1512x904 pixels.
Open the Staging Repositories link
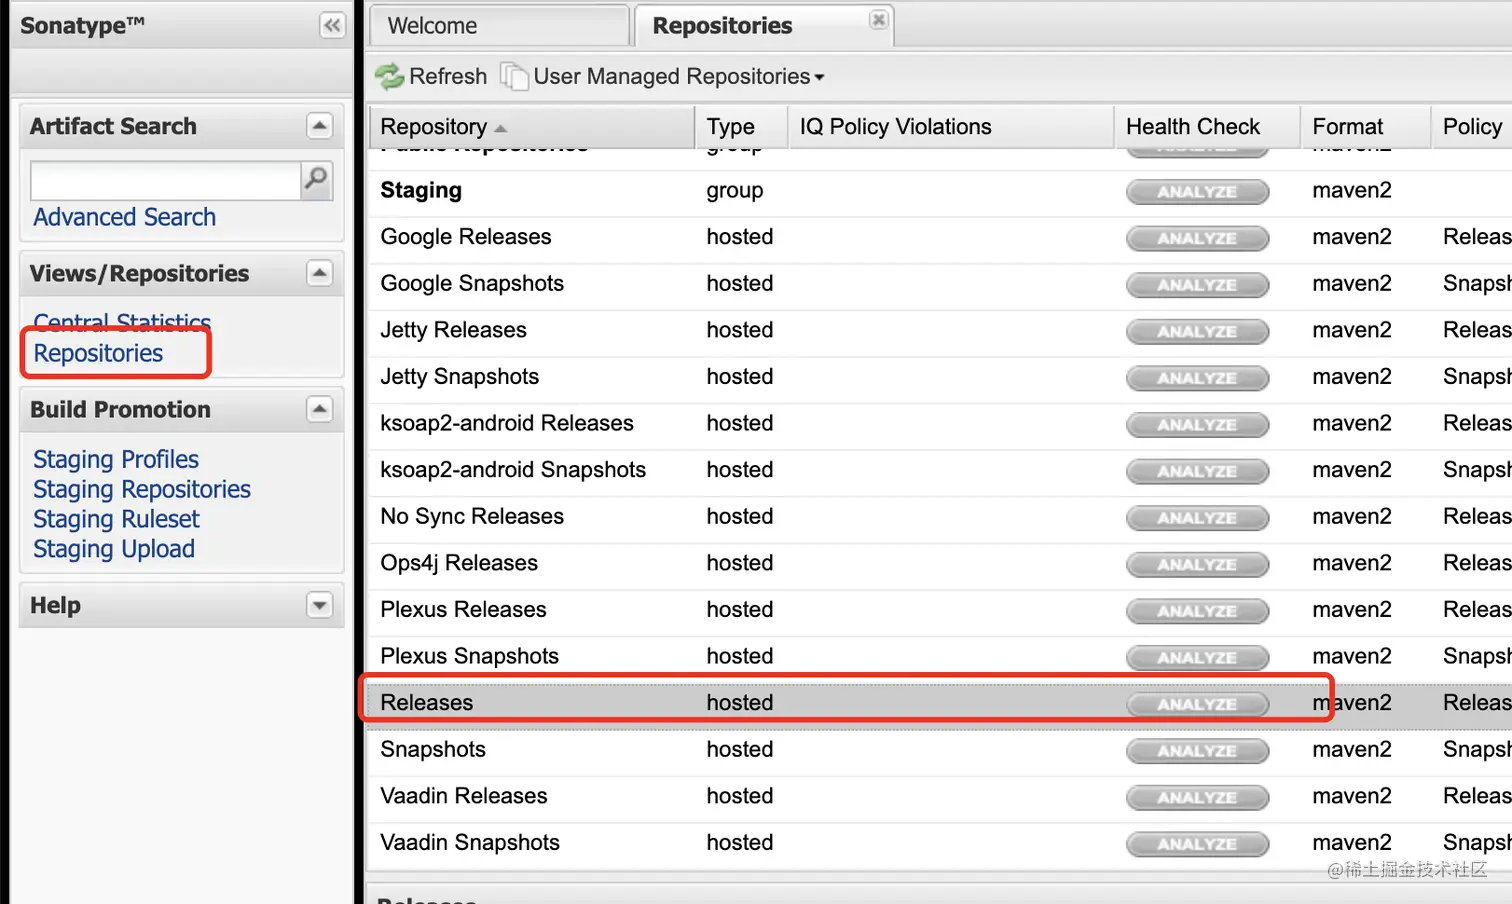click(x=142, y=489)
